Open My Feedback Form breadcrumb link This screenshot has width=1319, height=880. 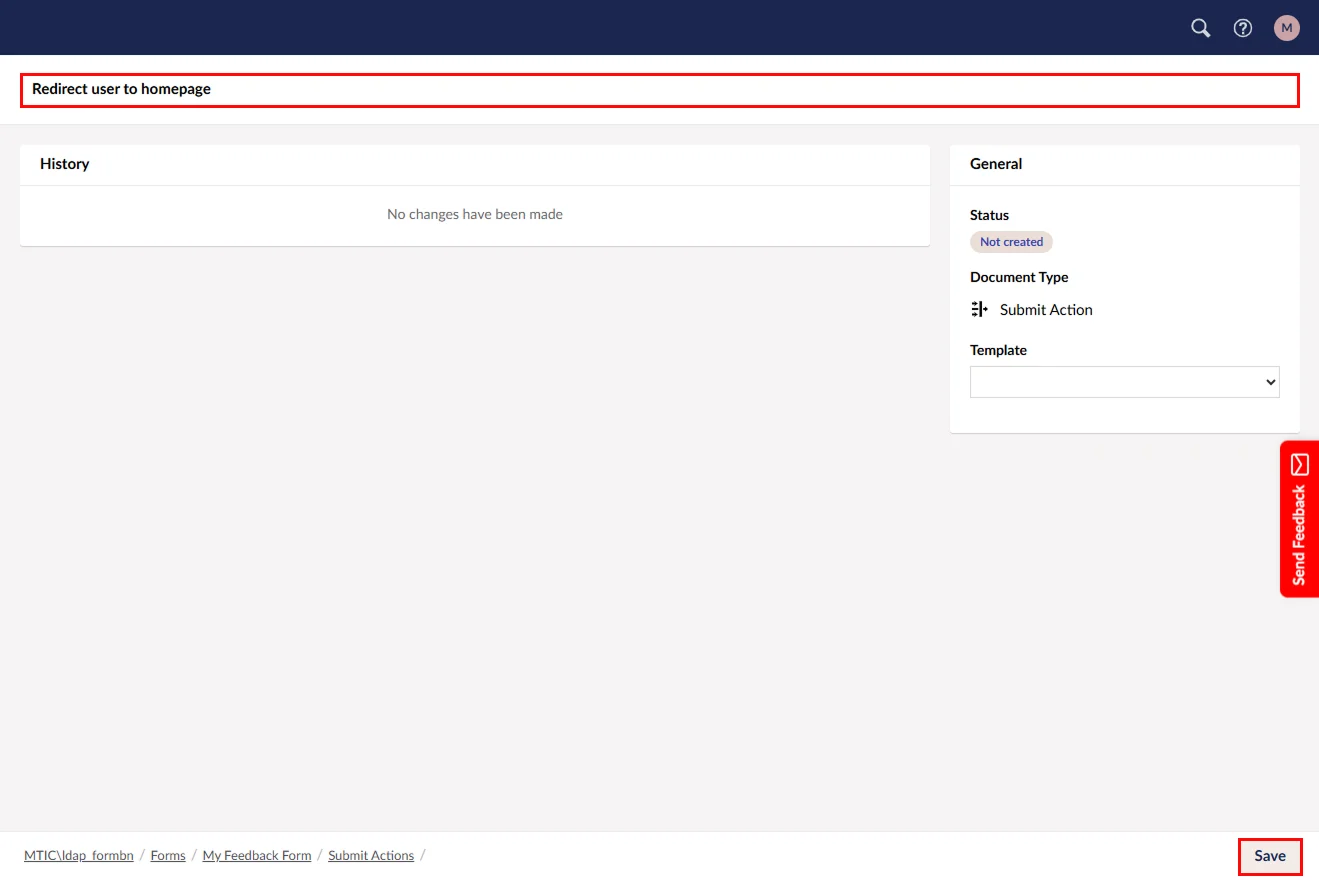[257, 856]
